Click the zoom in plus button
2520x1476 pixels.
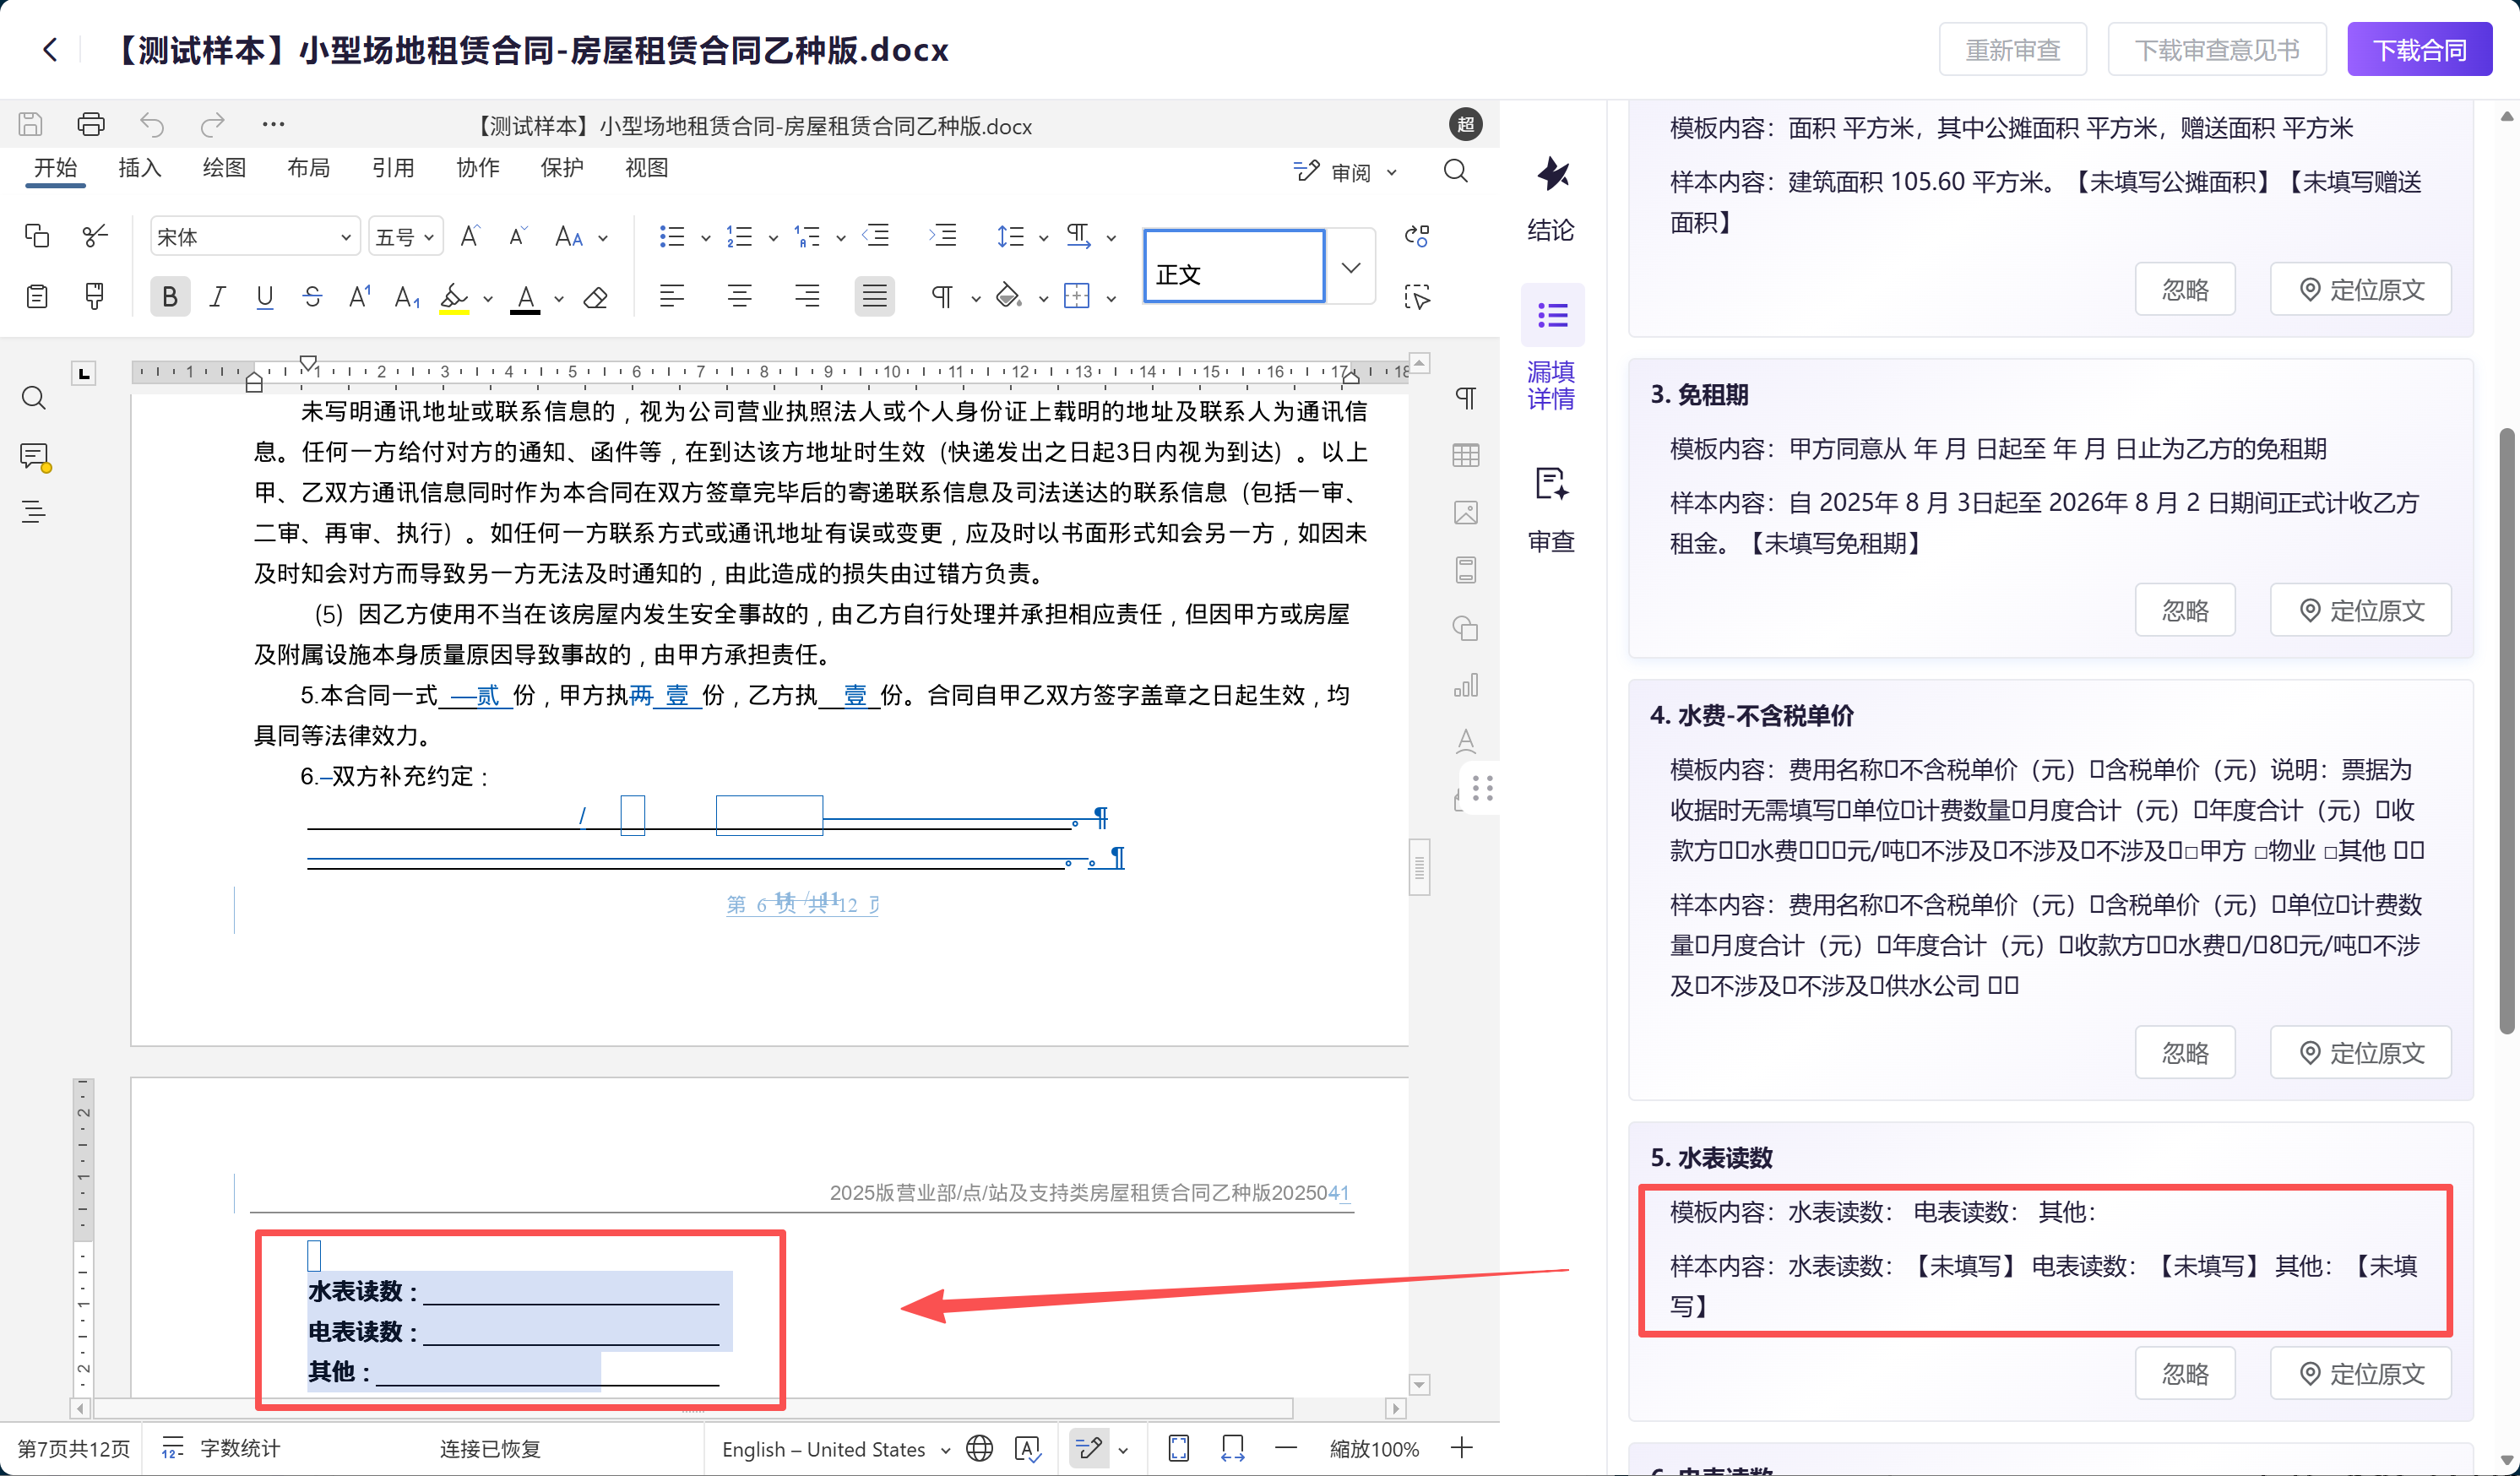tap(1461, 1448)
